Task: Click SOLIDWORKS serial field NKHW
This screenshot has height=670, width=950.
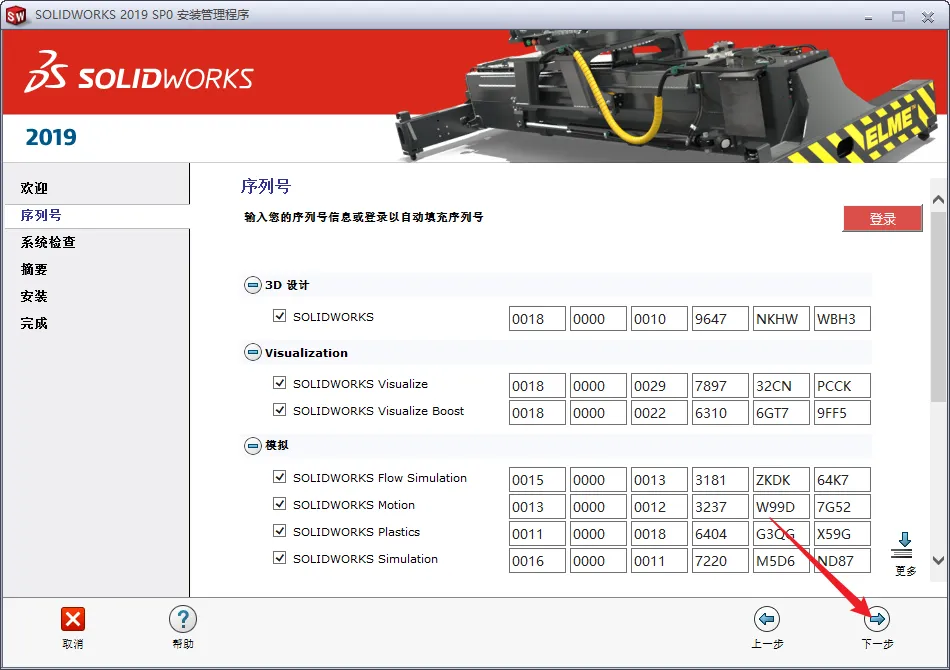Action: (x=781, y=319)
